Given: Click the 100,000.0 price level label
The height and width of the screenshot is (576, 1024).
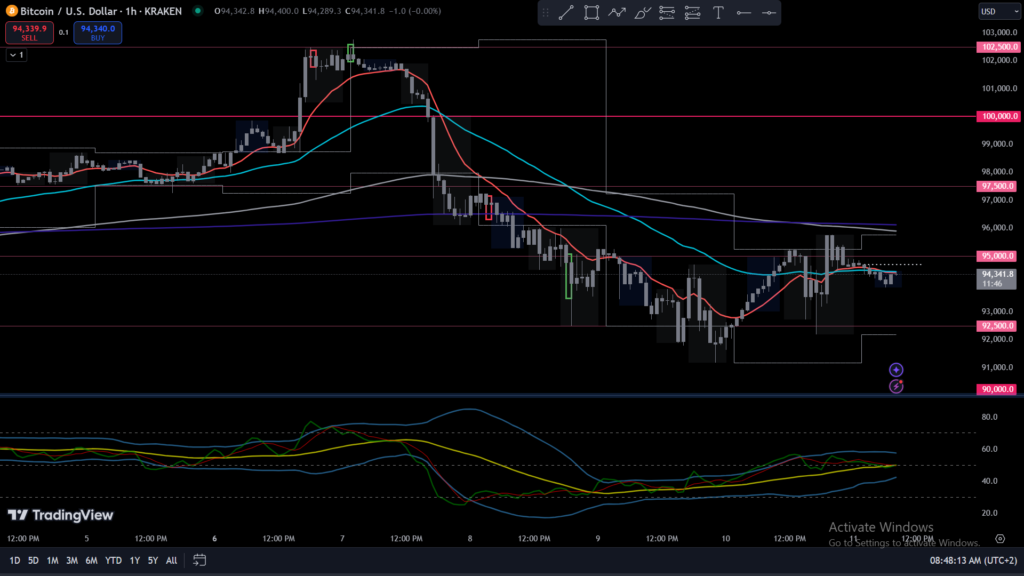Looking at the screenshot, I should [996, 117].
